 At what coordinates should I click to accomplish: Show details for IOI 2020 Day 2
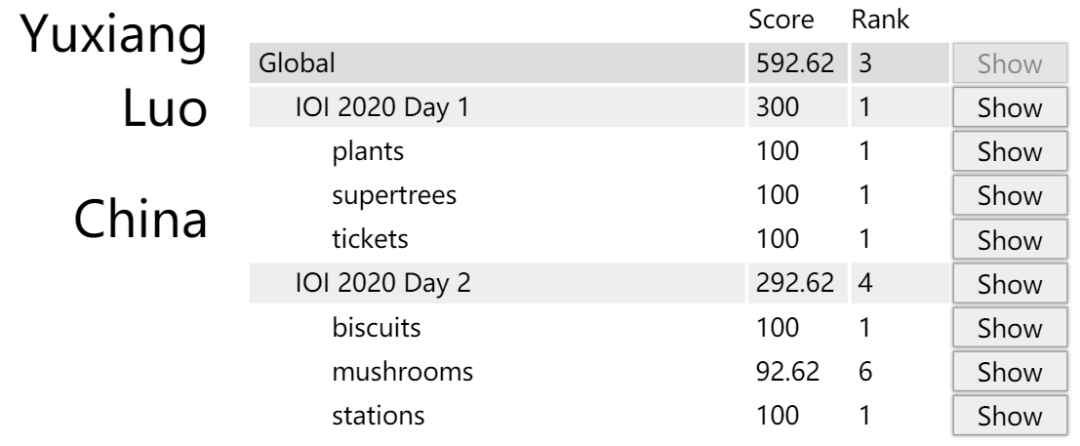1008,284
